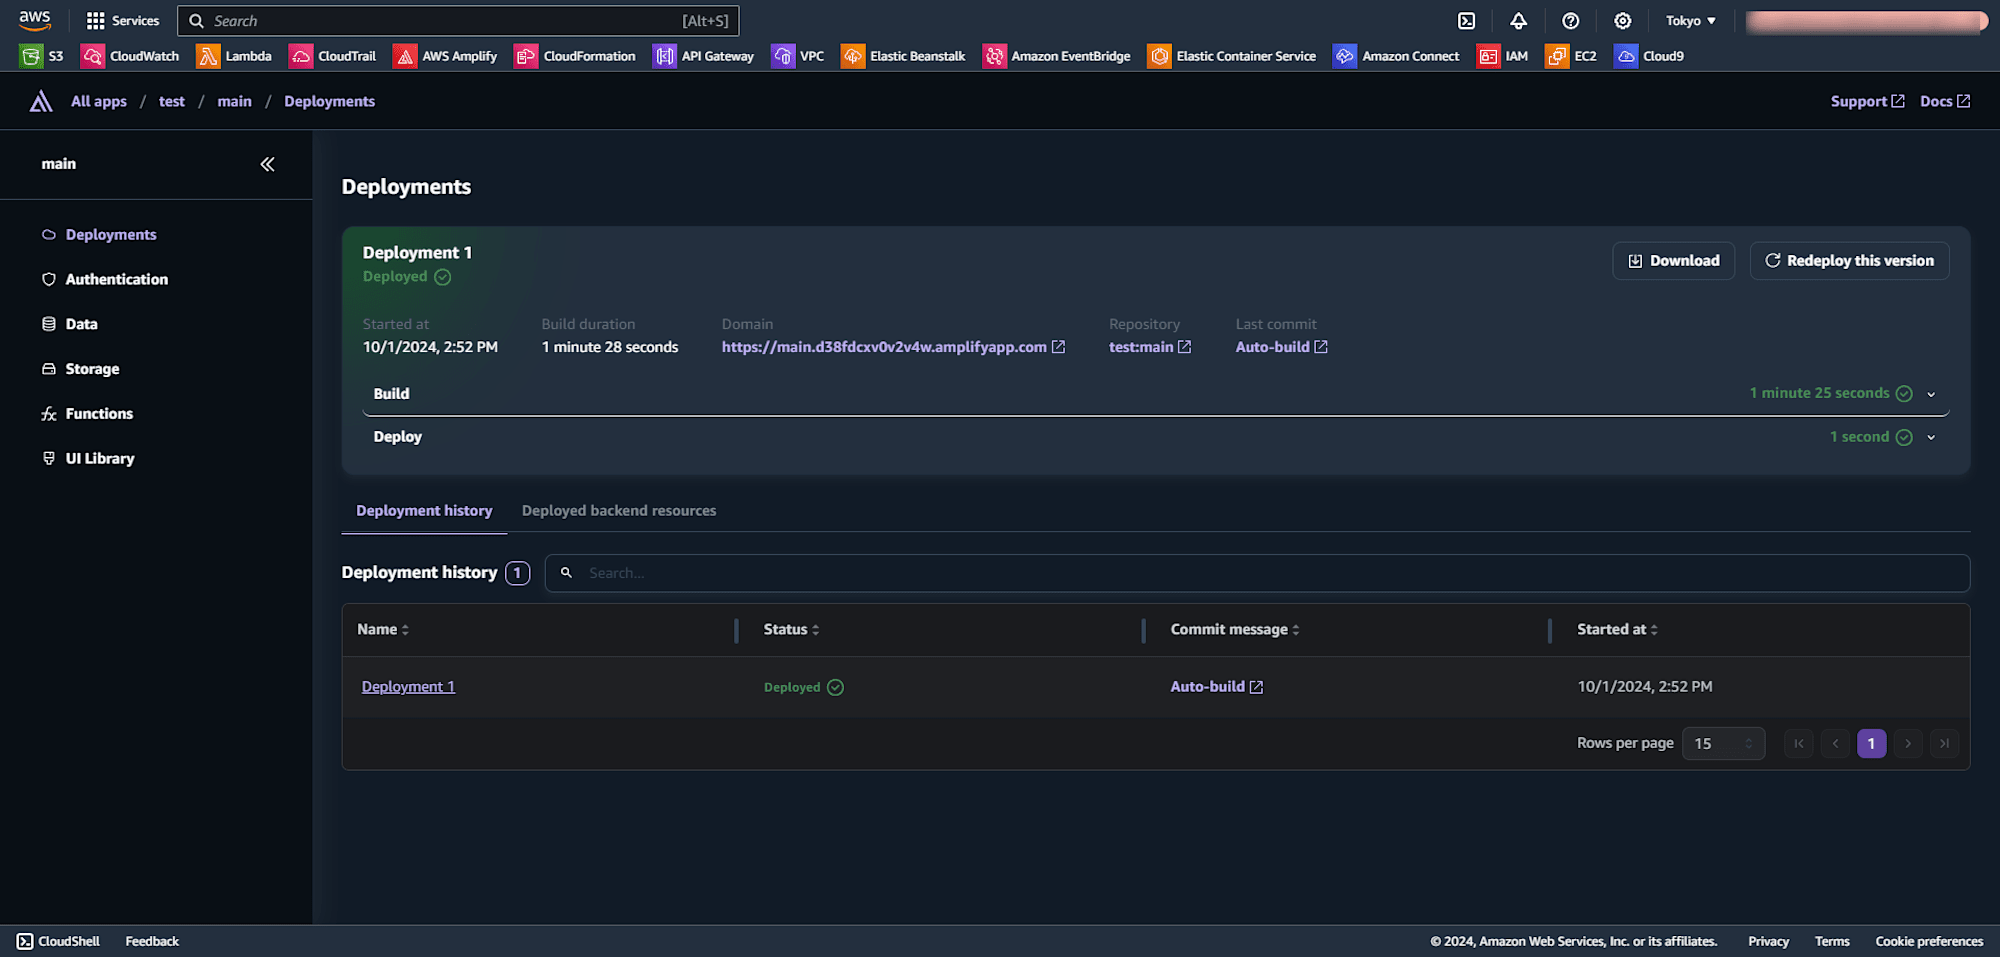Open the Elastic Beanstalk shortcut
This screenshot has width=2000, height=957.
(x=904, y=56)
